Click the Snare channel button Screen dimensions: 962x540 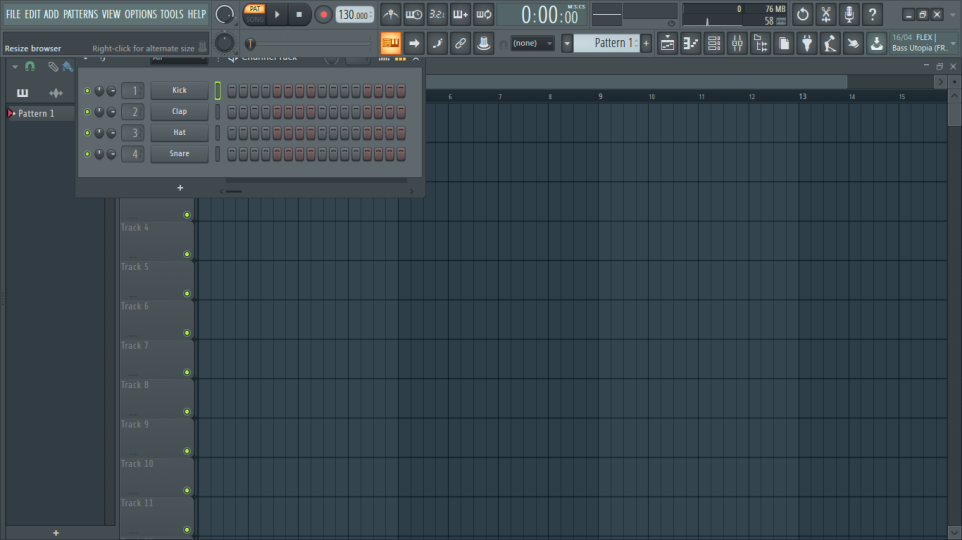coord(179,154)
